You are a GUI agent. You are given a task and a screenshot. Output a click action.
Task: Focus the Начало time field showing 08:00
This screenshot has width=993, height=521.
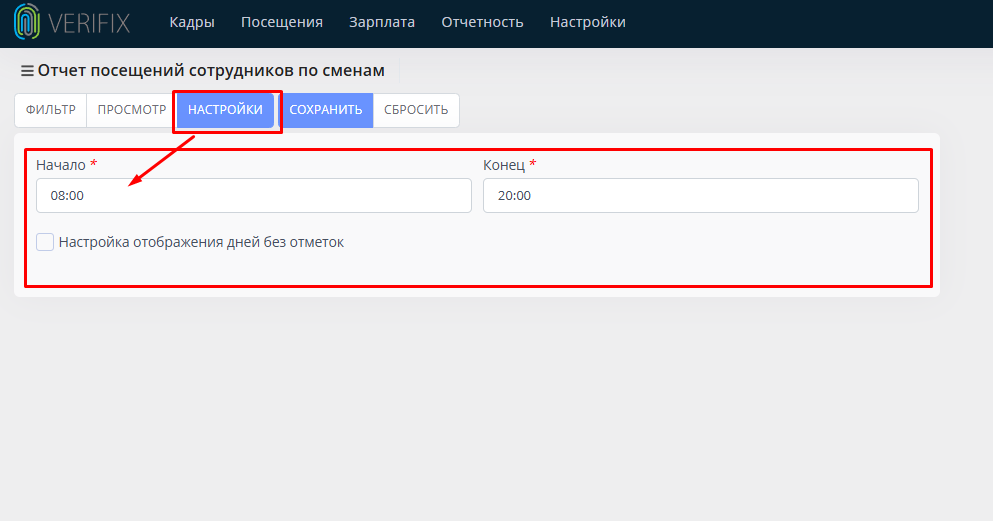point(254,195)
